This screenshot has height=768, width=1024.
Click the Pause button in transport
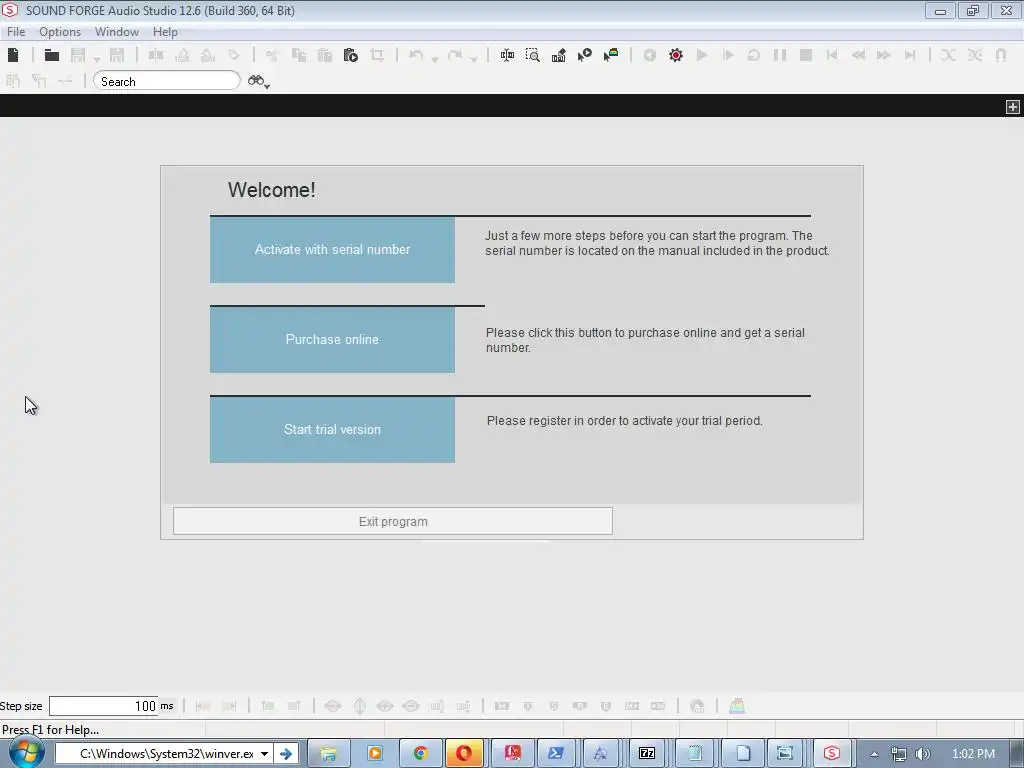[780, 55]
